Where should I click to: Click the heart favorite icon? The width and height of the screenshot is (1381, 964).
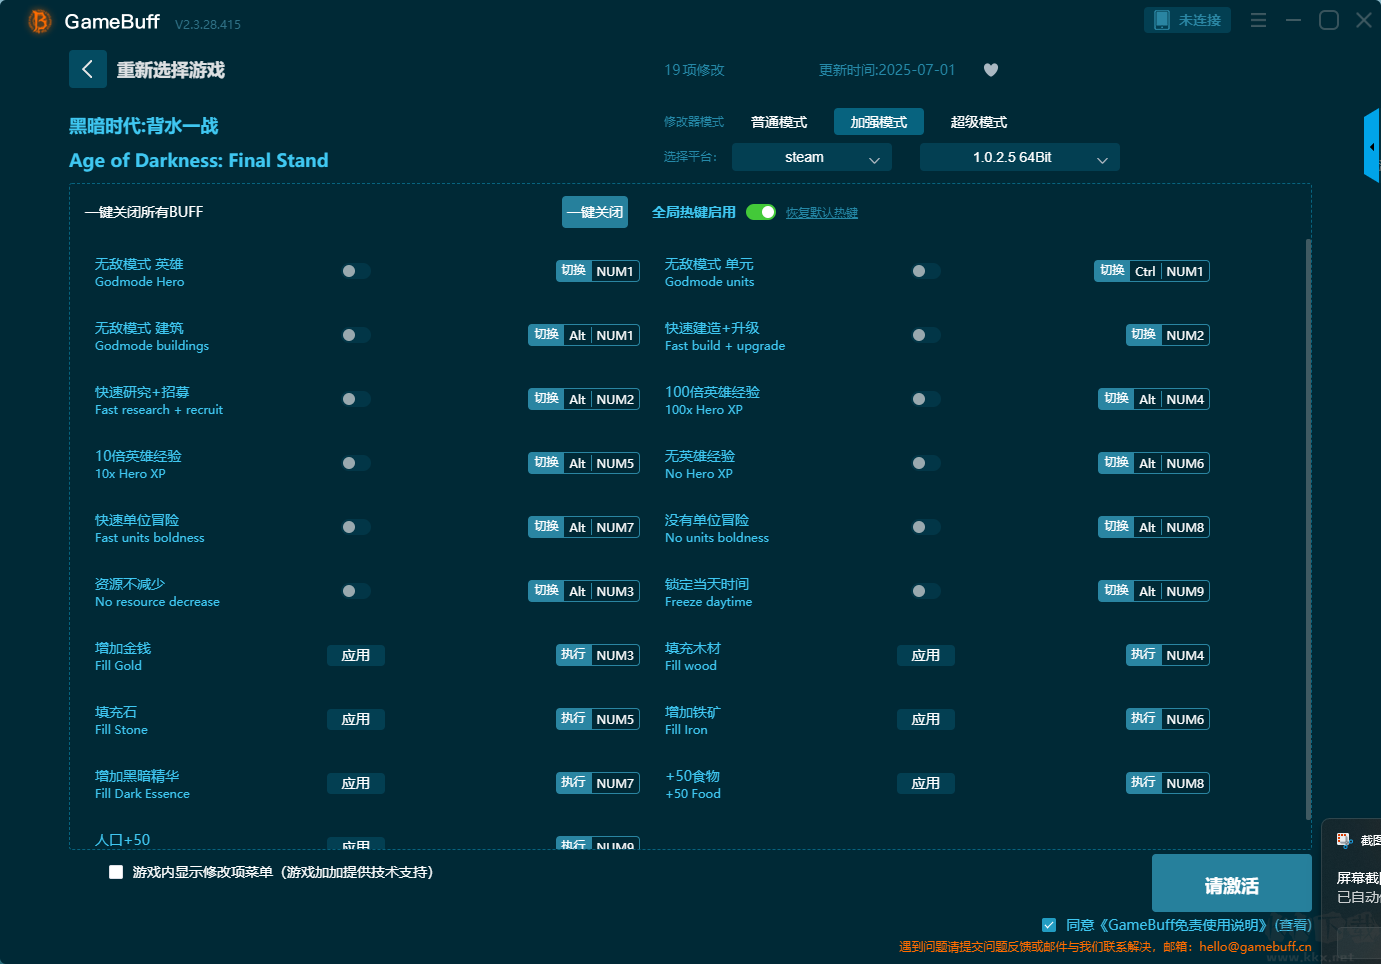(991, 70)
